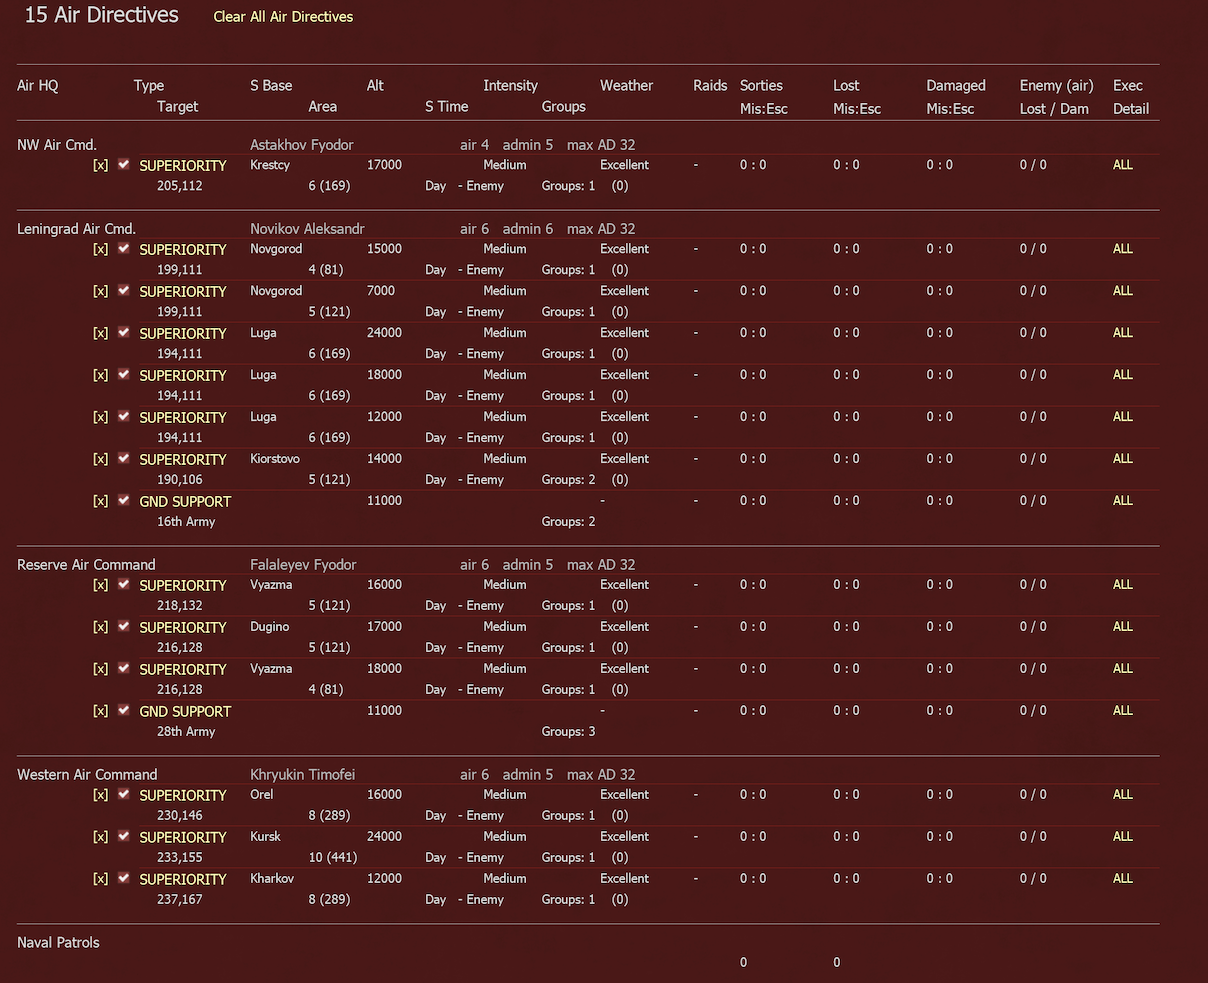This screenshot has width=1208, height=983.
Task: Remove the Kharkov superiority directive with [x]
Action: tap(100, 879)
